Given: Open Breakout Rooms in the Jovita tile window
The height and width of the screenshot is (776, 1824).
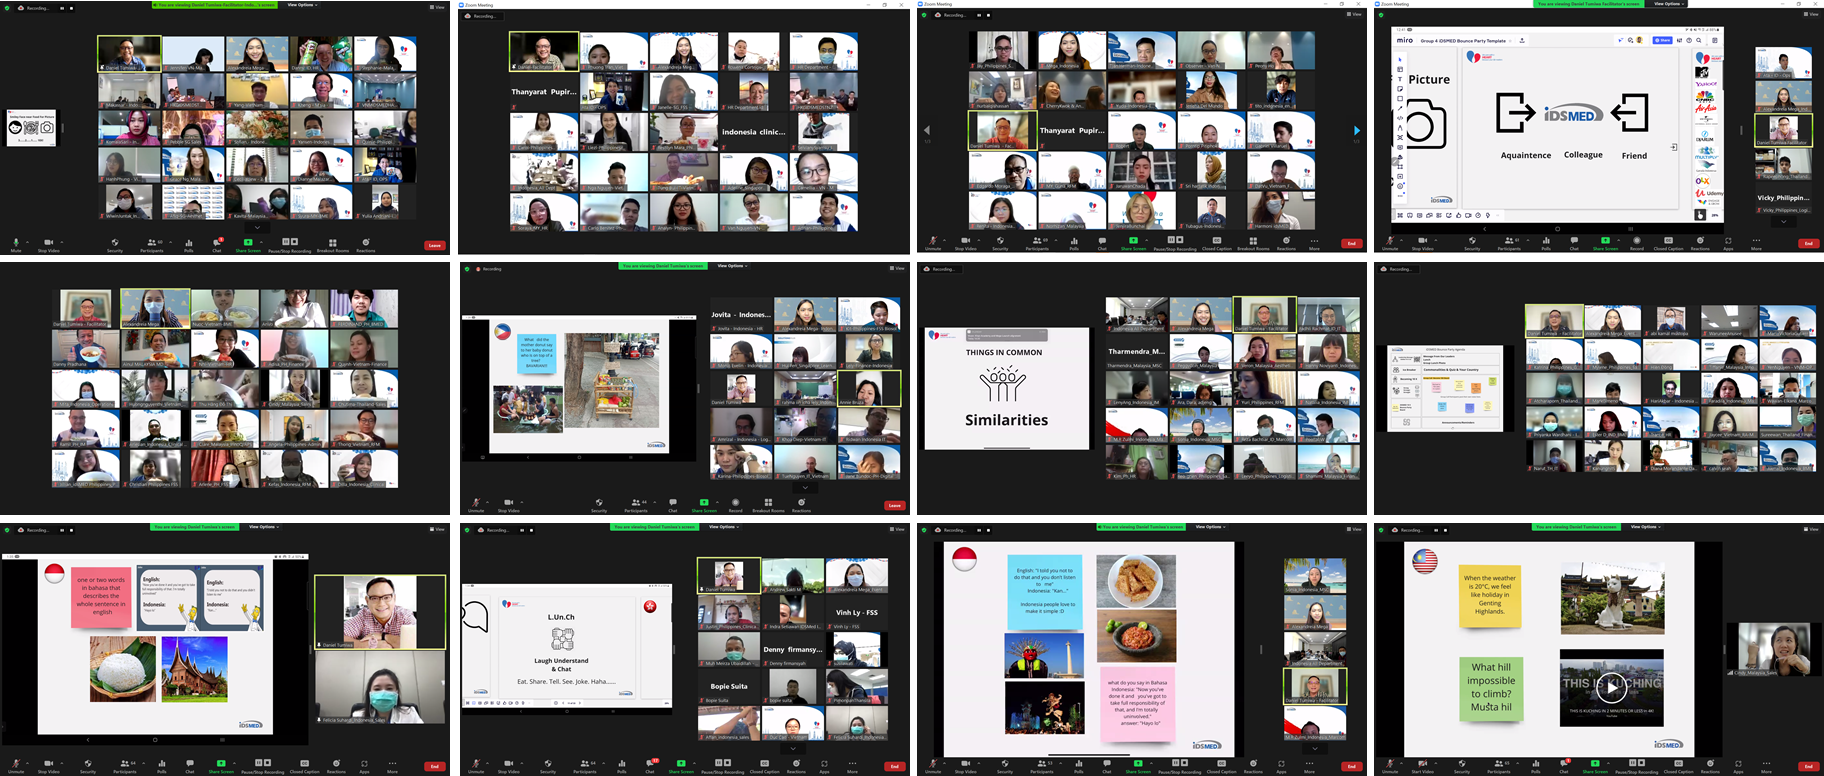Looking at the screenshot, I should (768, 505).
